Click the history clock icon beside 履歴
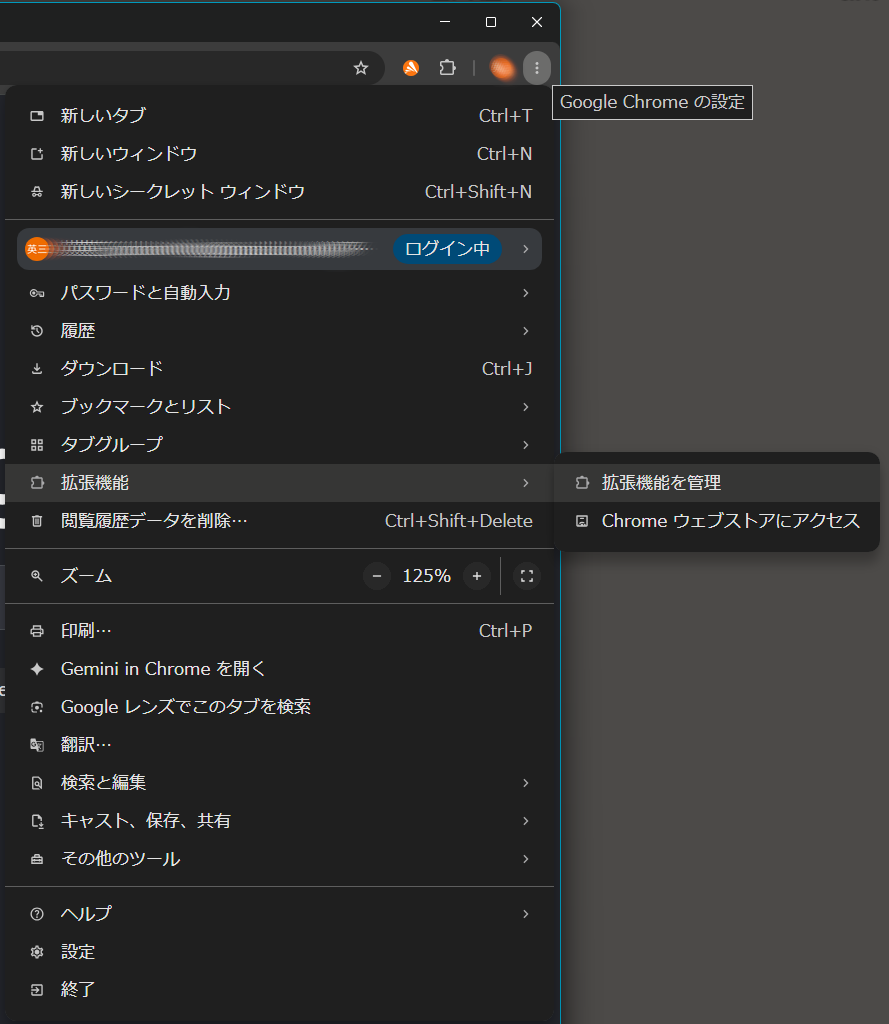This screenshot has width=889, height=1024. [x=37, y=331]
